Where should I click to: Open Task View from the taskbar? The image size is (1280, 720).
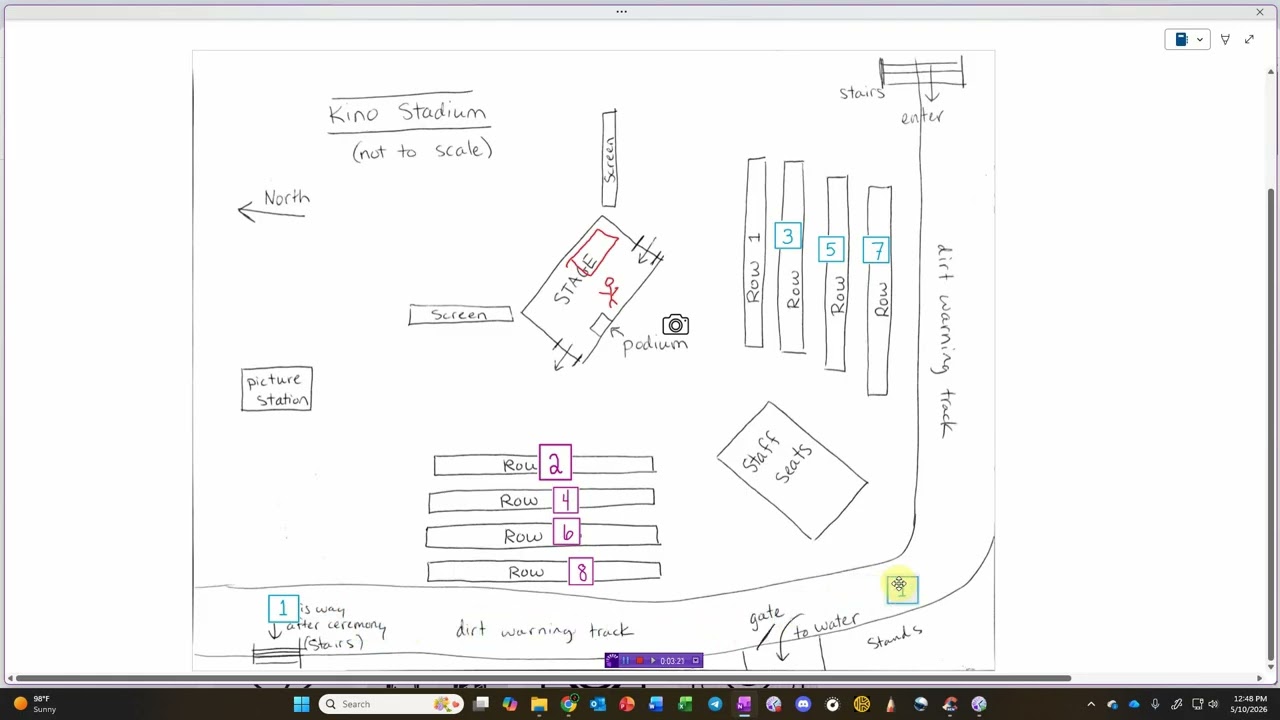pos(481,704)
